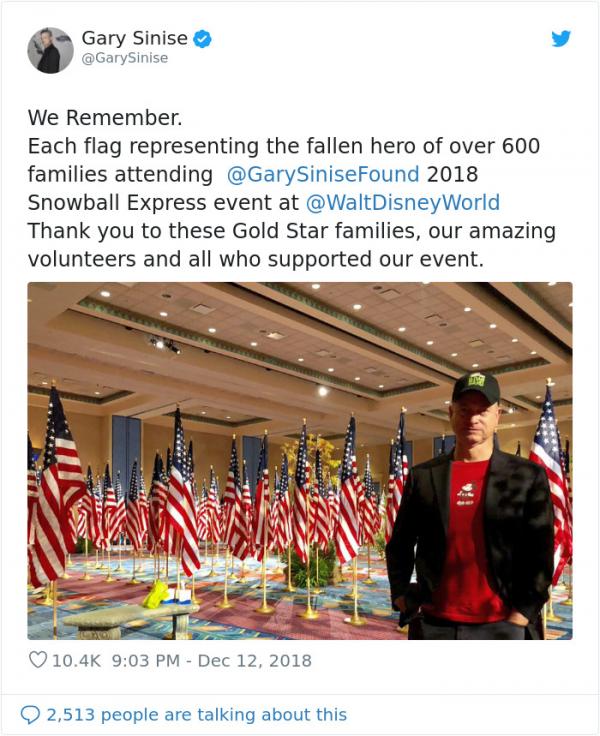Screen dimensions: 600x736
Task: Click the 10.4K like count
Action: coord(73,660)
